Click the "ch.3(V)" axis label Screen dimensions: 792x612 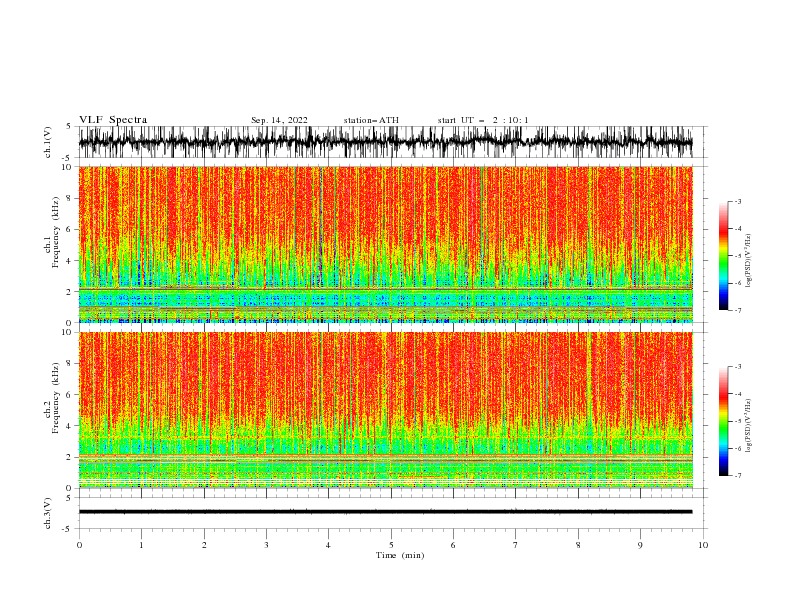(48, 513)
